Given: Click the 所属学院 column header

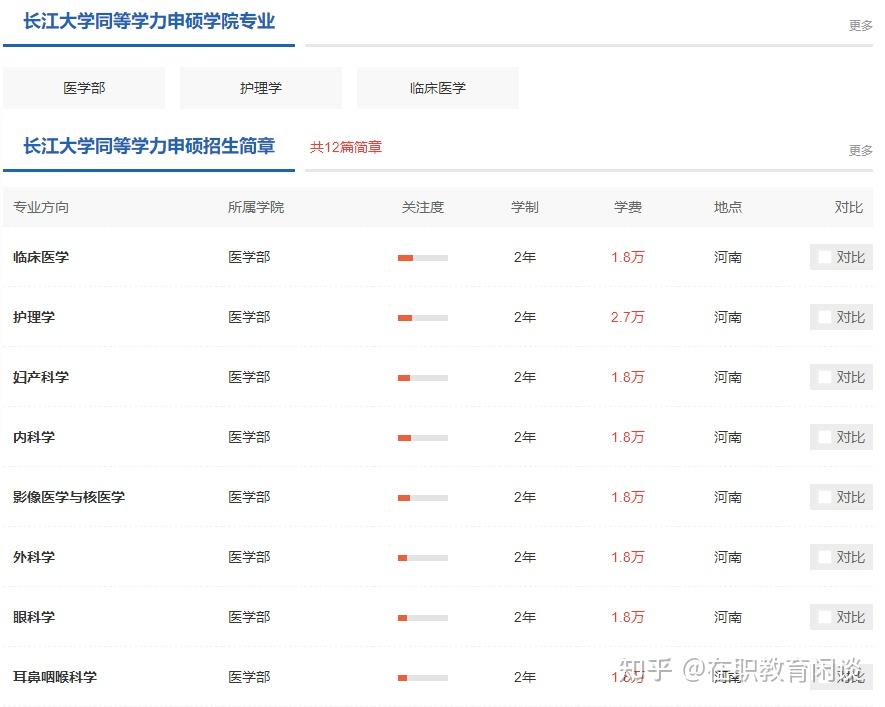Looking at the screenshot, I should [x=256, y=208].
